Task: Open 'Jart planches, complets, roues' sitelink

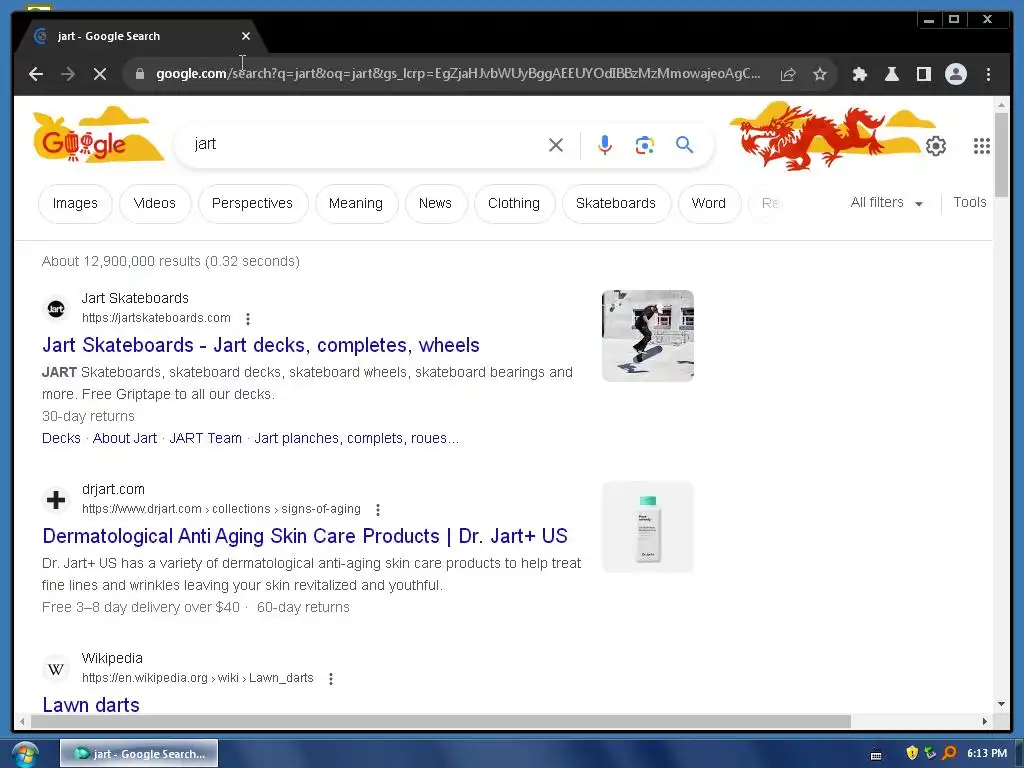Action: pyautogui.click(x=357, y=438)
